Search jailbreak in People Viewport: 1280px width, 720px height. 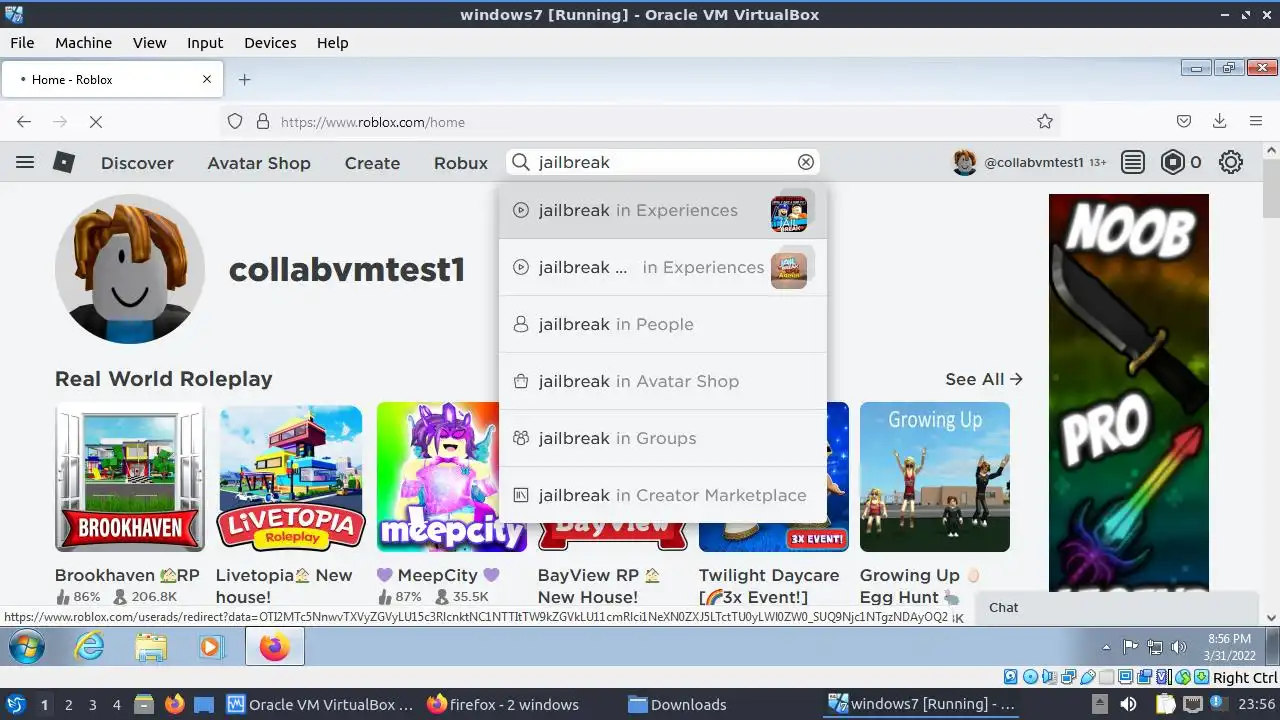(663, 324)
